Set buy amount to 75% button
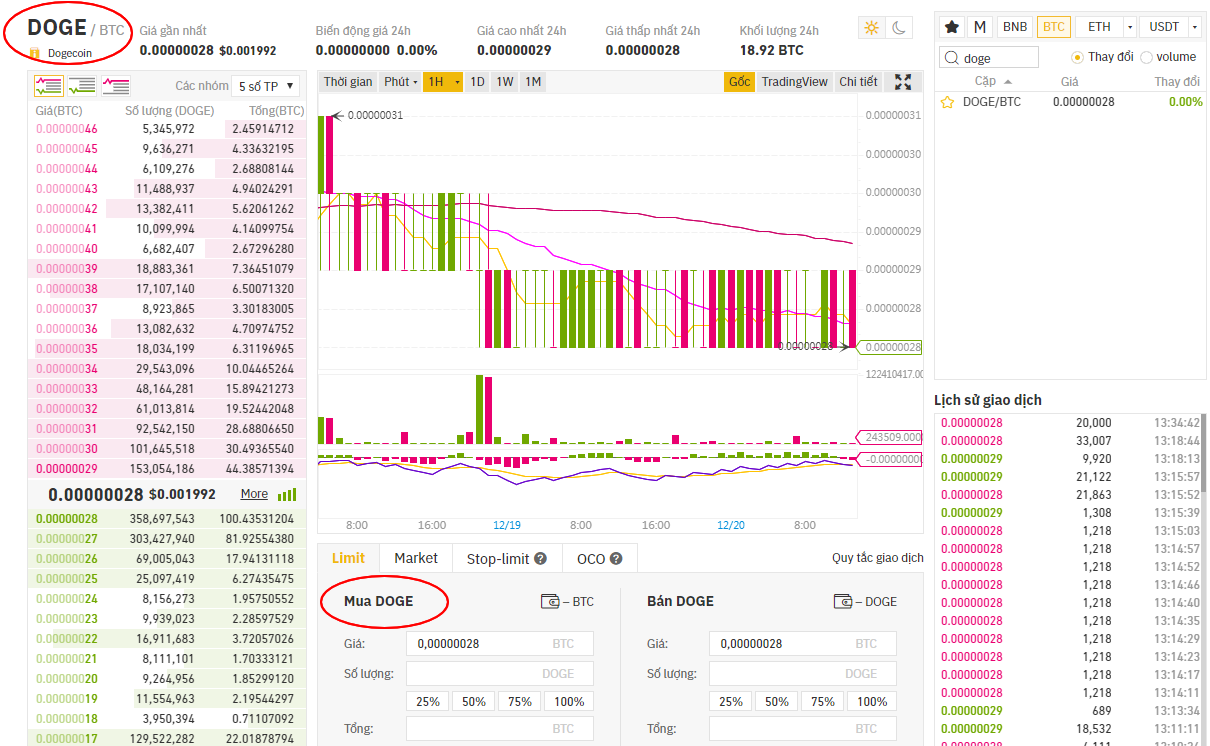 click(519, 701)
